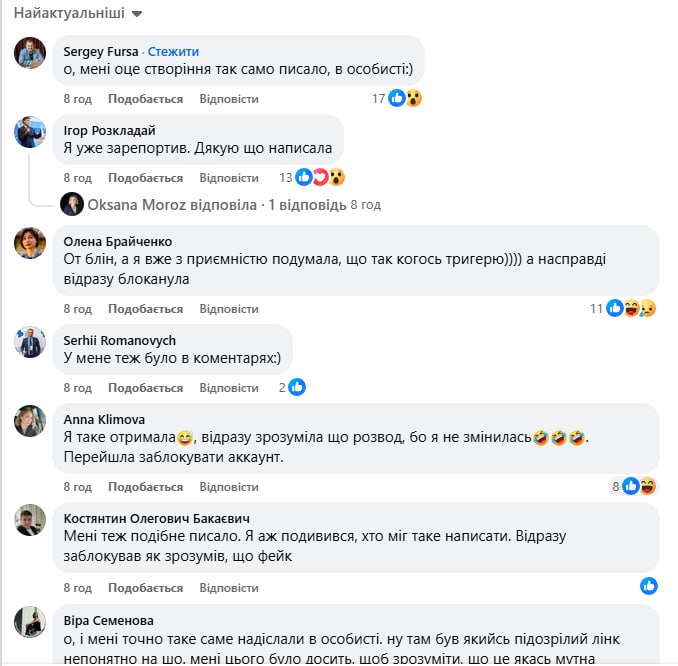This screenshot has height=666, width=678.
Task: Click Oksana Moroz's small avatar
Action: (x=72, y=204)
